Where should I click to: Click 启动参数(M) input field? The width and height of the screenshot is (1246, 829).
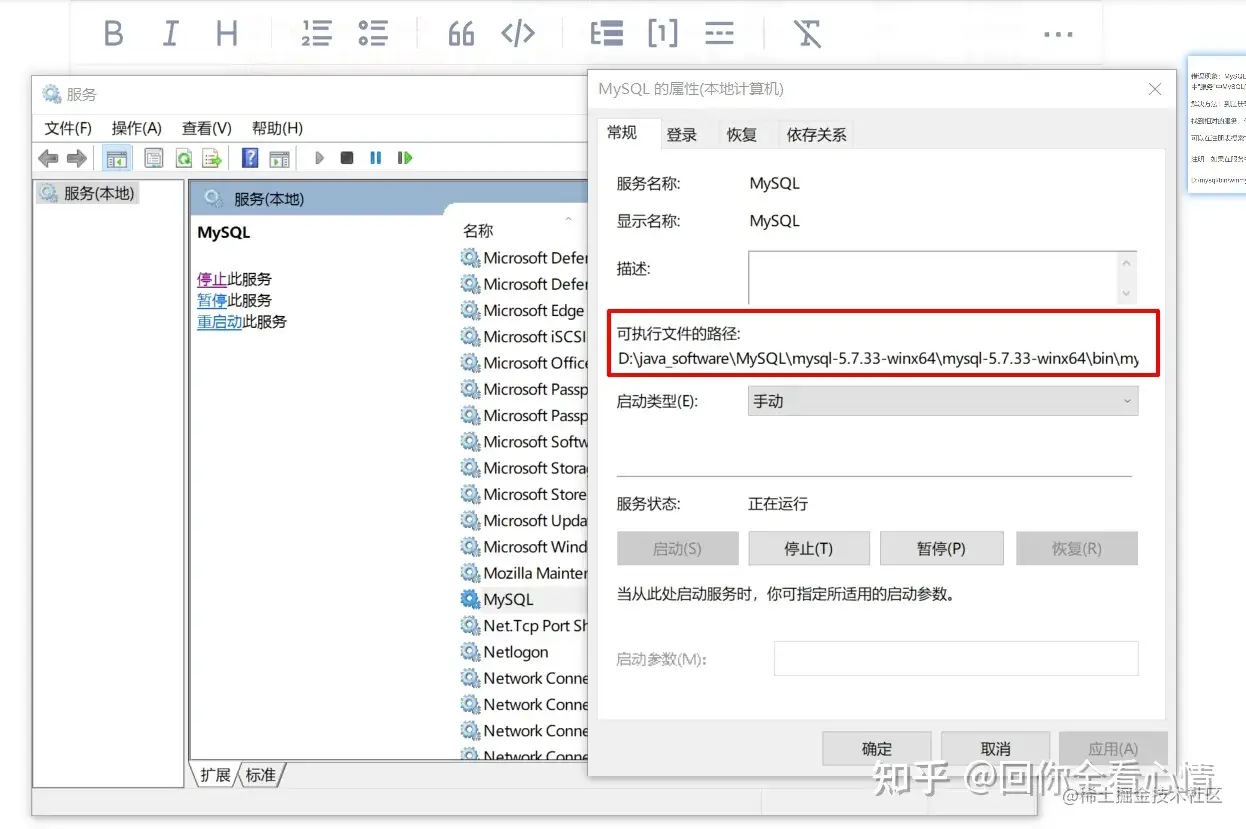[956, 659]
